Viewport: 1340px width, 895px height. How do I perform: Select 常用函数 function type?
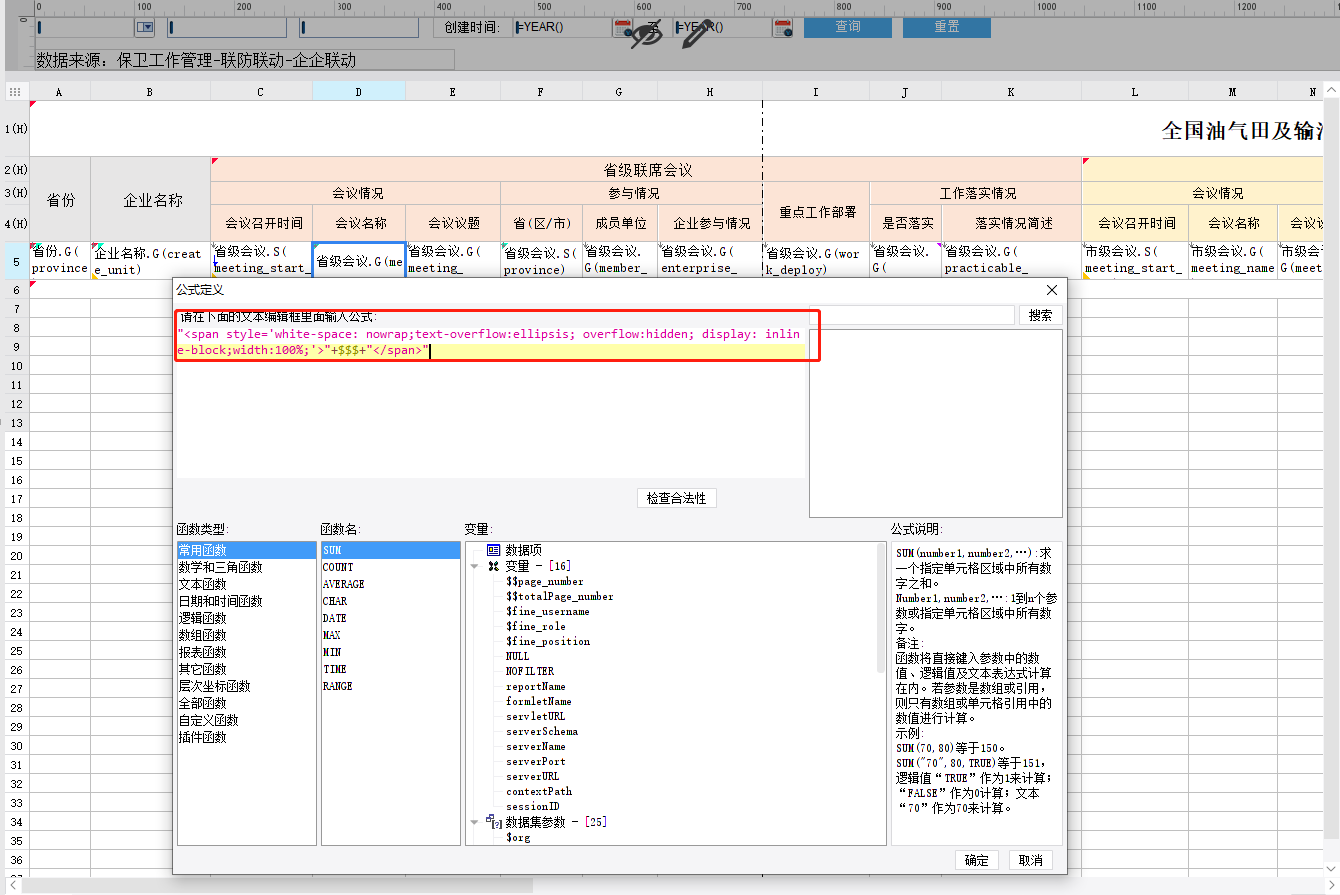pyautogui.click(x=246, y=550)
